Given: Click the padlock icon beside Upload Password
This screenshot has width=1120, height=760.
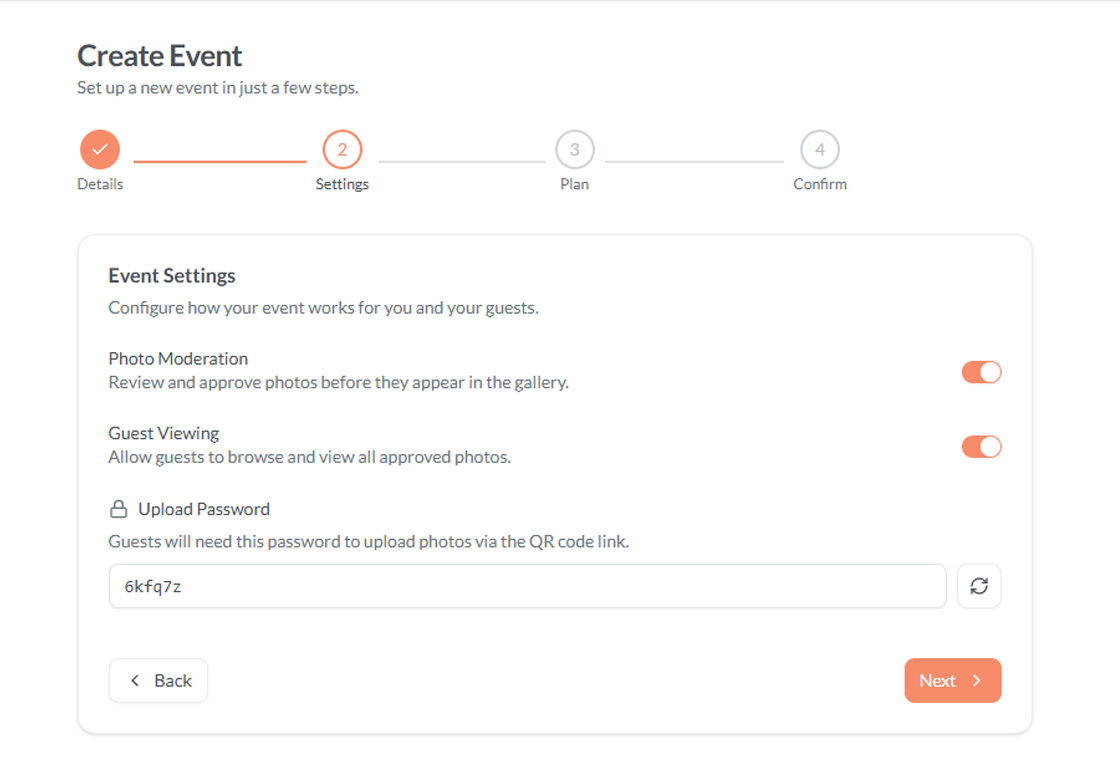Looking at the screenshot, I should coord(117,508).
